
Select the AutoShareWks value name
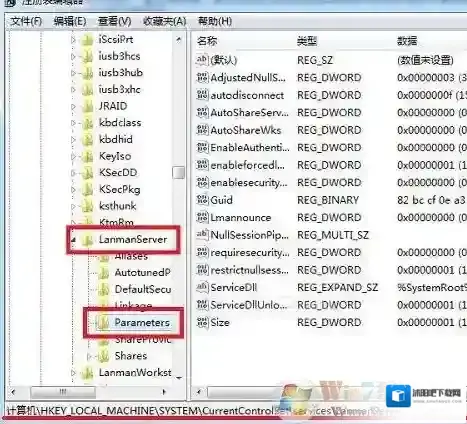click(246, 130)
